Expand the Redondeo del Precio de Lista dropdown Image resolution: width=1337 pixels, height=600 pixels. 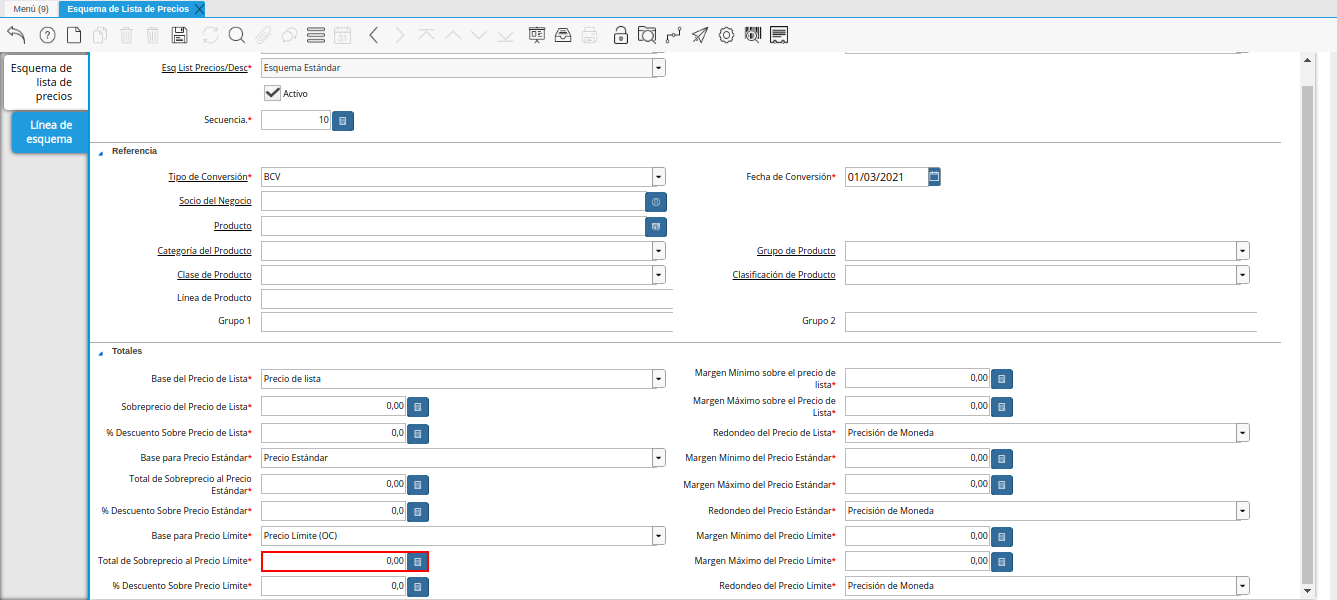point(1243,433)
